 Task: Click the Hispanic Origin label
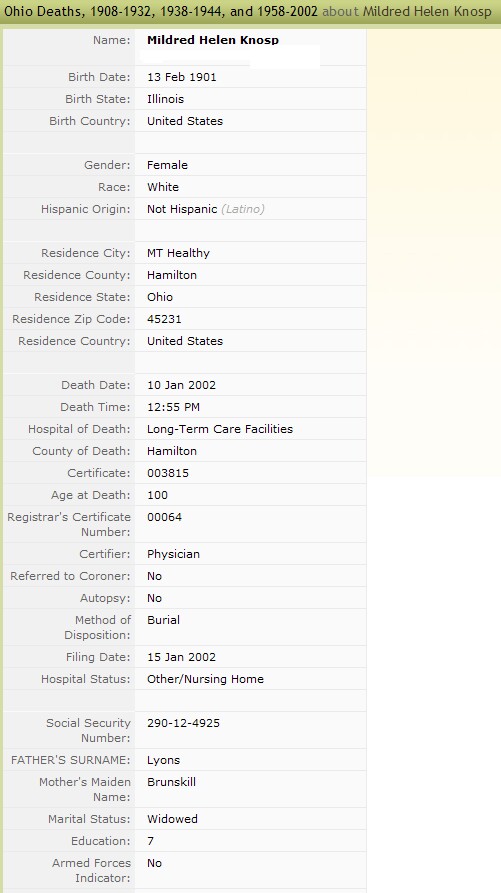tap(85, 209)
